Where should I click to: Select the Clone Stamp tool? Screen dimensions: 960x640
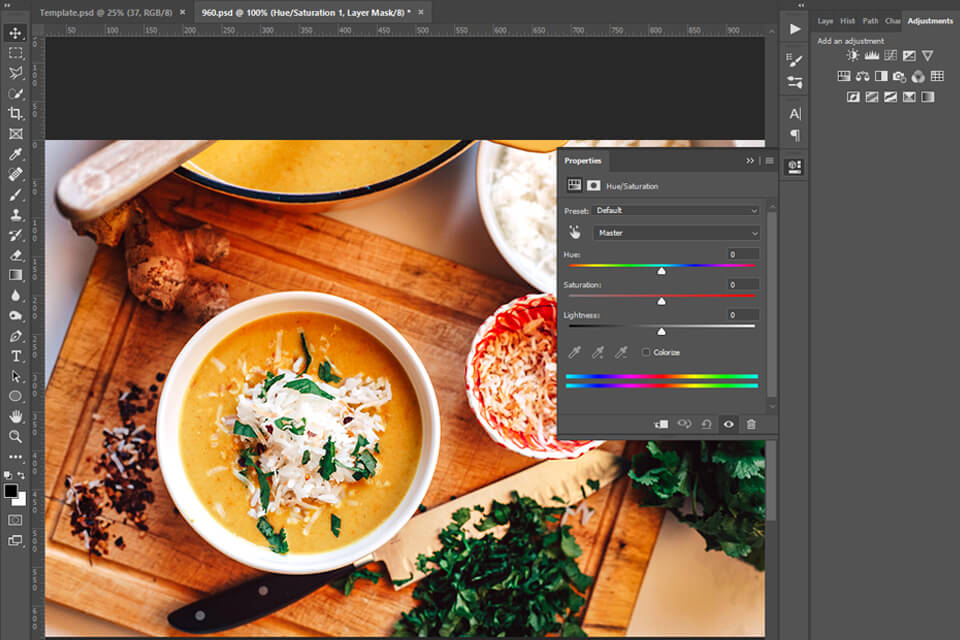point(15,214)
